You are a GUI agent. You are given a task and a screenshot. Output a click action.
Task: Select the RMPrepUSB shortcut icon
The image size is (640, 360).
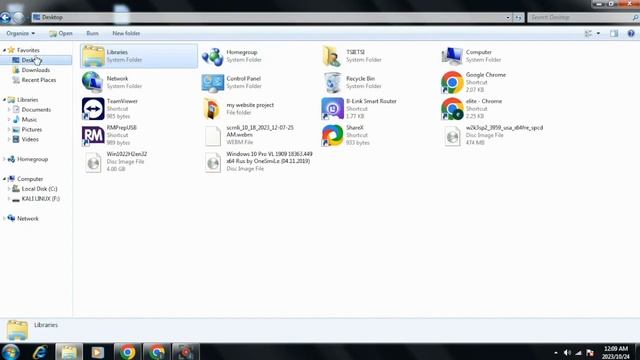pyautogui.click(x=93, y=135)
